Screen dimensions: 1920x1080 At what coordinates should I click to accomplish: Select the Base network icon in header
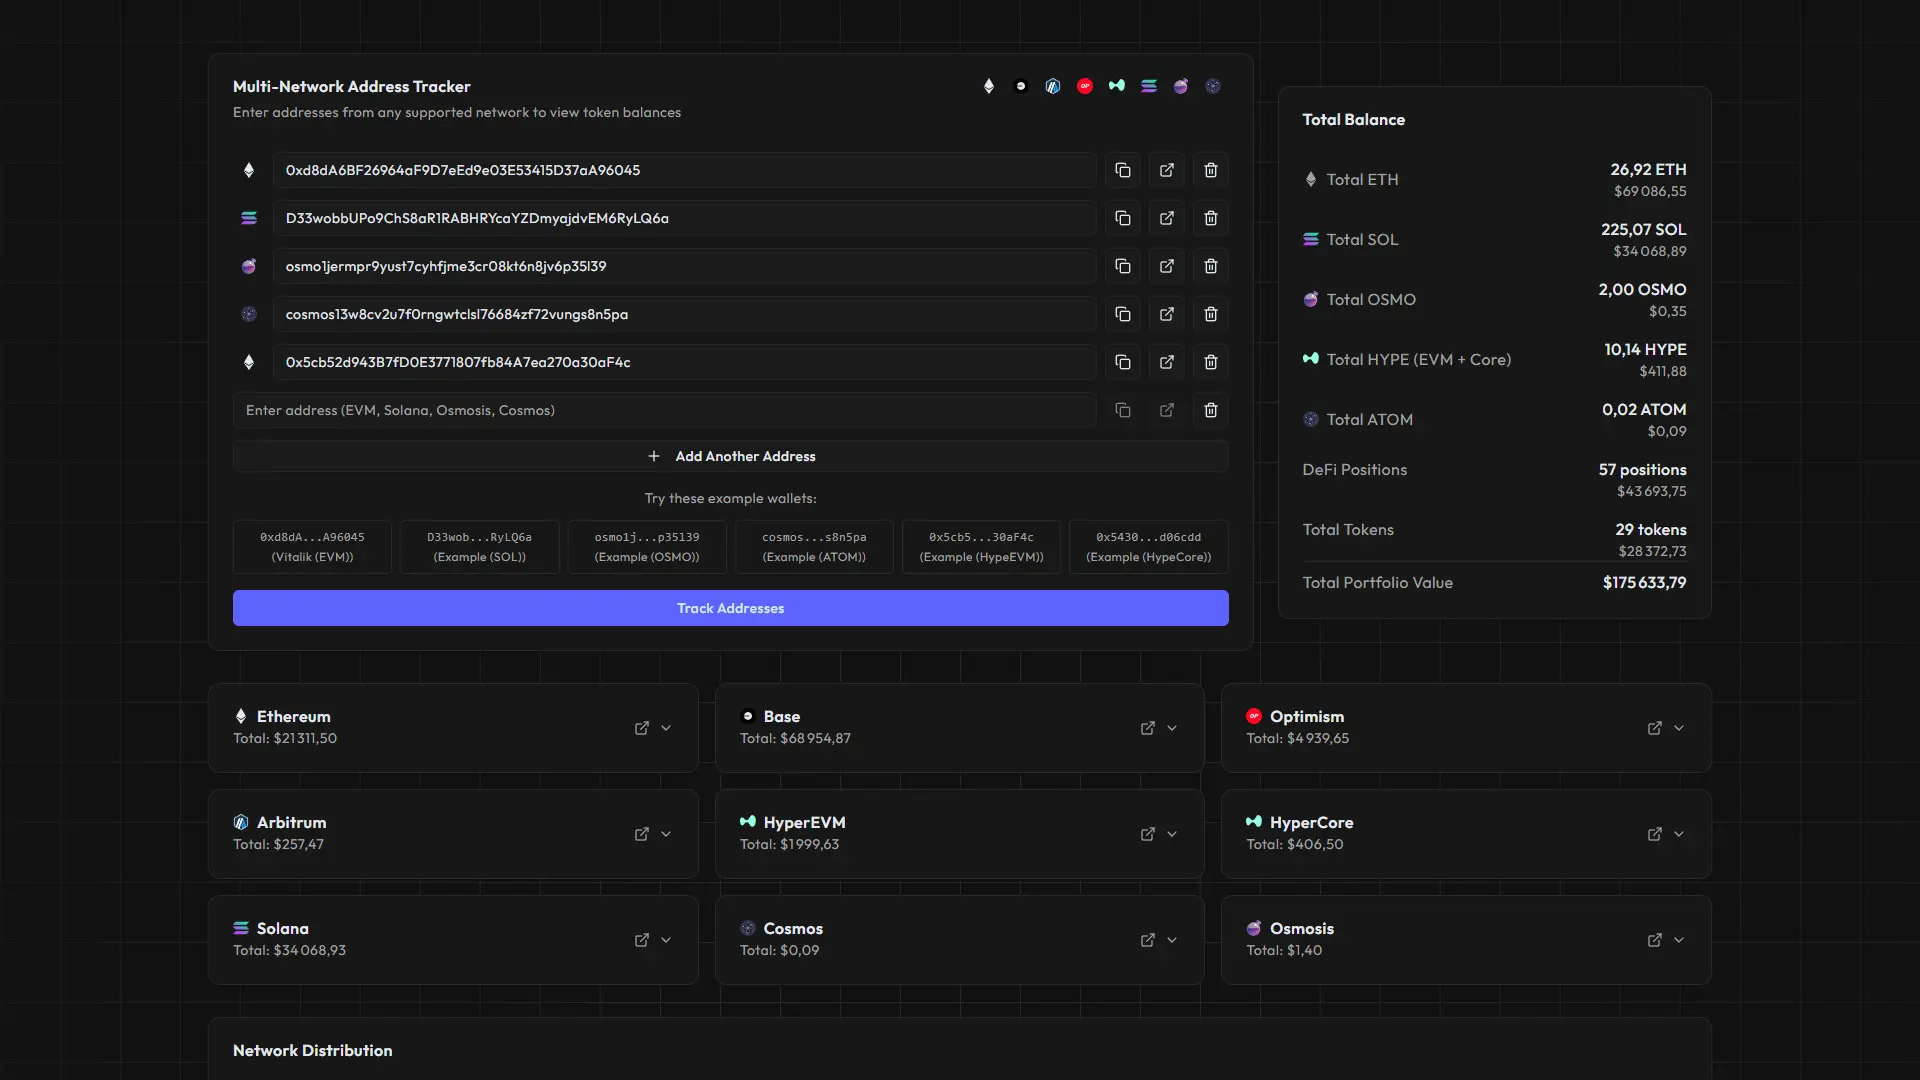tap(1020, 86)
